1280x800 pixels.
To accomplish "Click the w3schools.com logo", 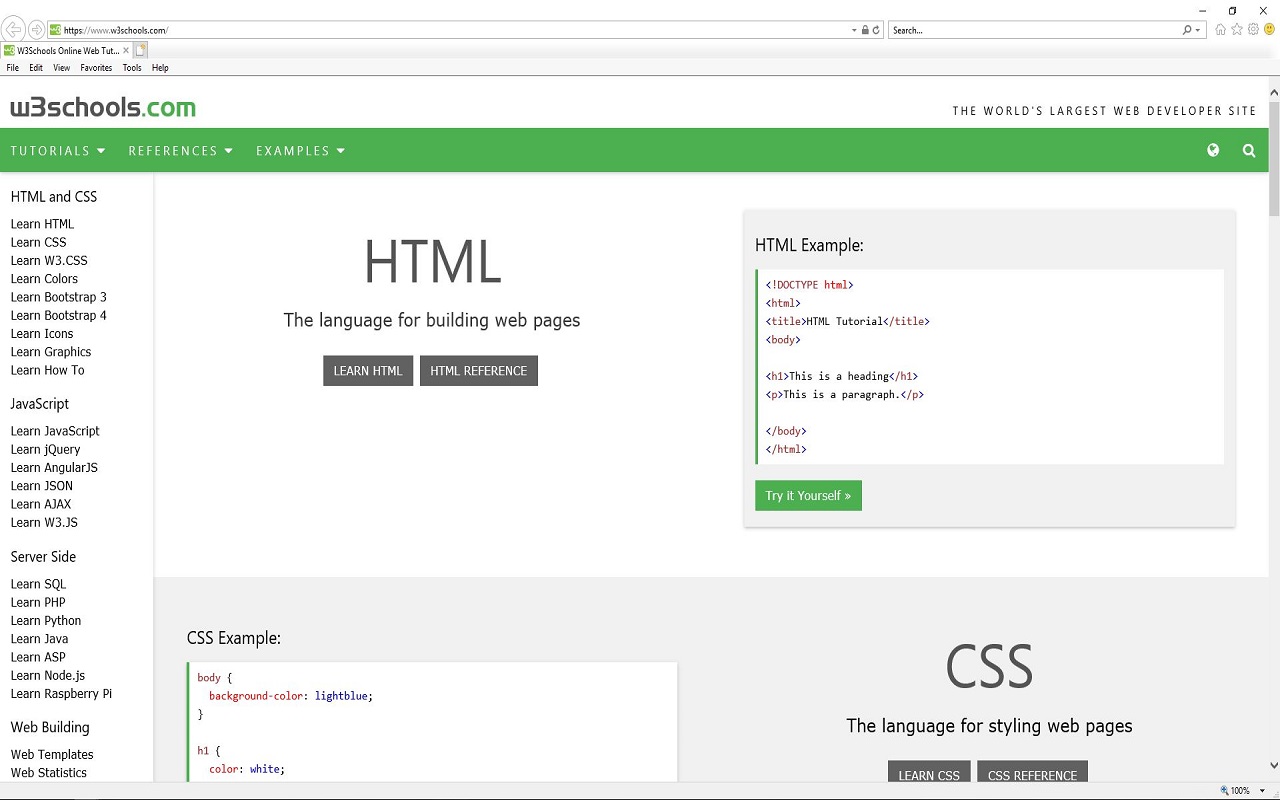I will click(103, 107).
